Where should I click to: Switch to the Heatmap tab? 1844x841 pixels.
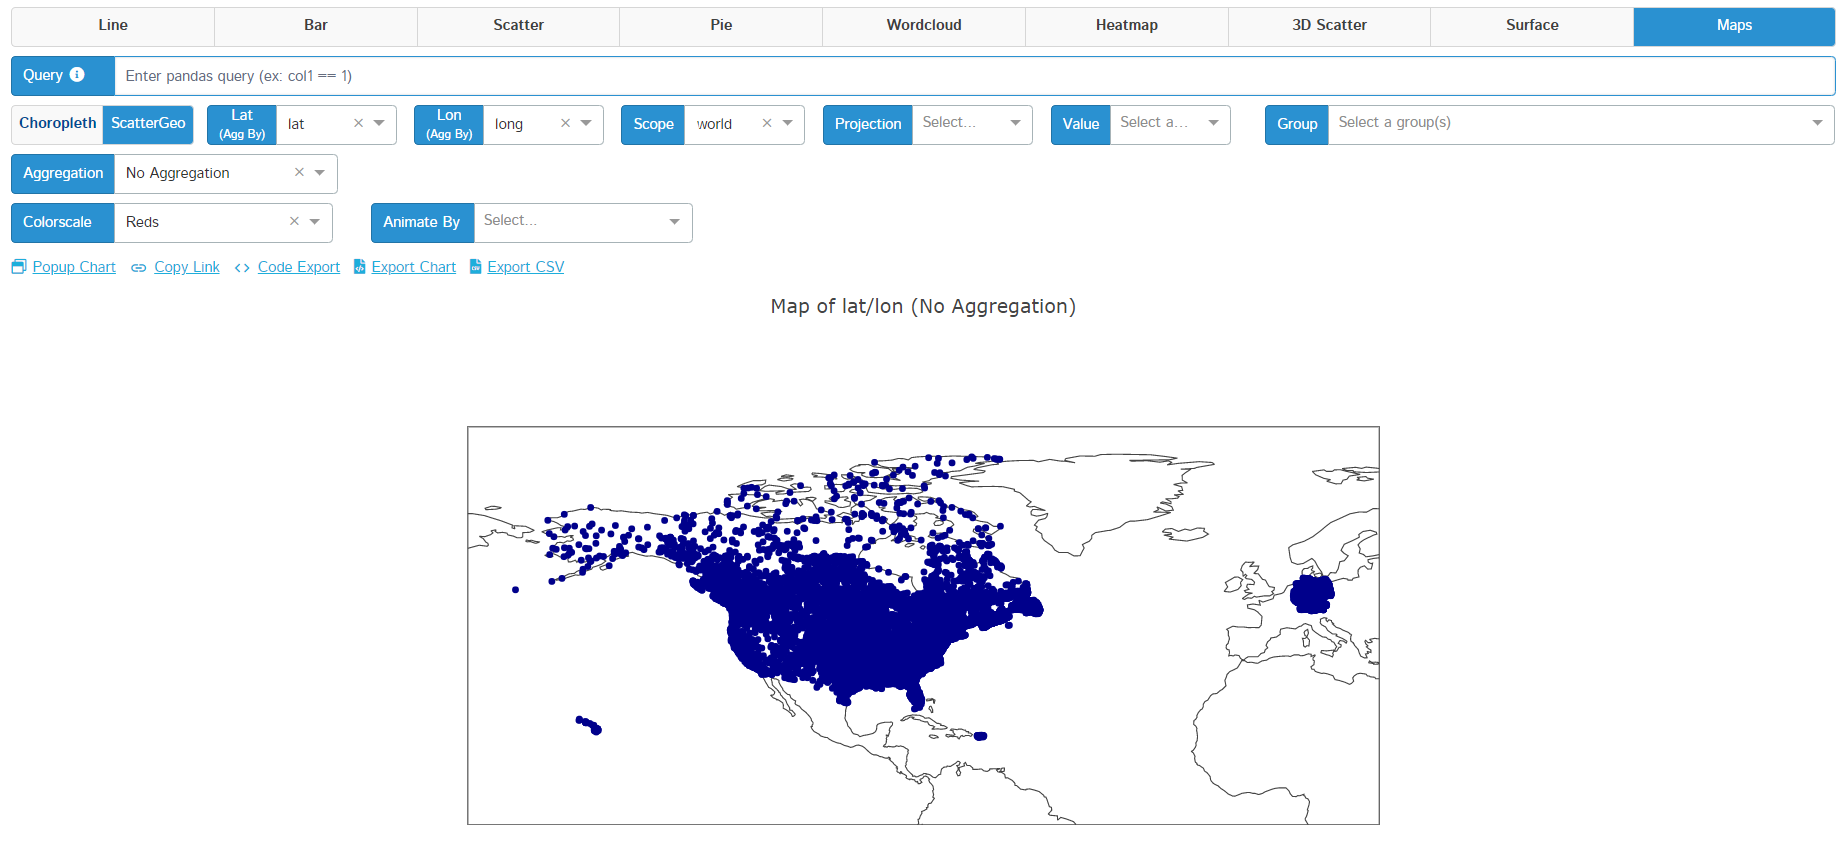tap(1126, 26)
